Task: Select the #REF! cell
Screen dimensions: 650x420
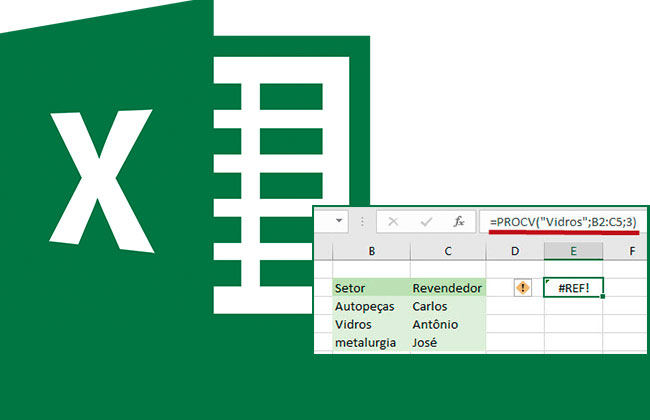Action: [x=573, y=288]
